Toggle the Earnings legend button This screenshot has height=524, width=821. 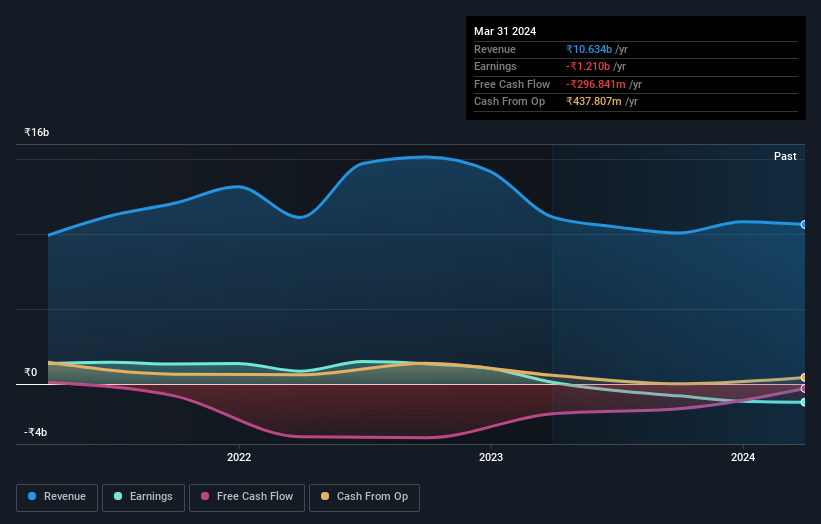click(143, 497)
